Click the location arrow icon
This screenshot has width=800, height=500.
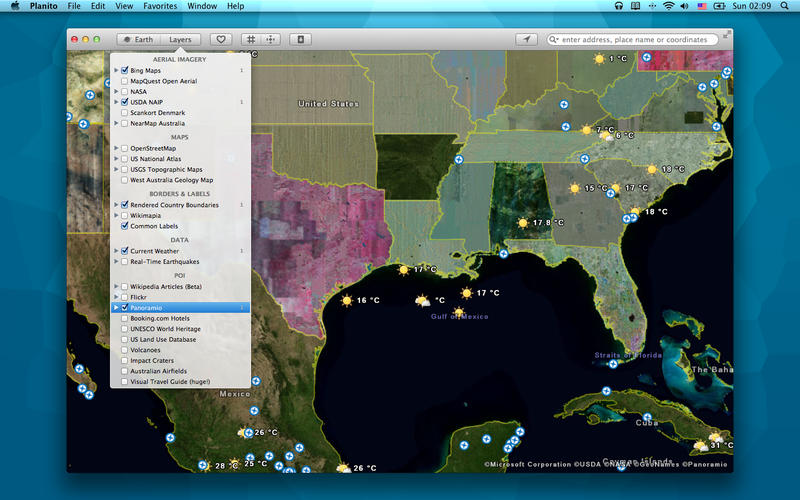pyautogui.click(x=526, y=39)
